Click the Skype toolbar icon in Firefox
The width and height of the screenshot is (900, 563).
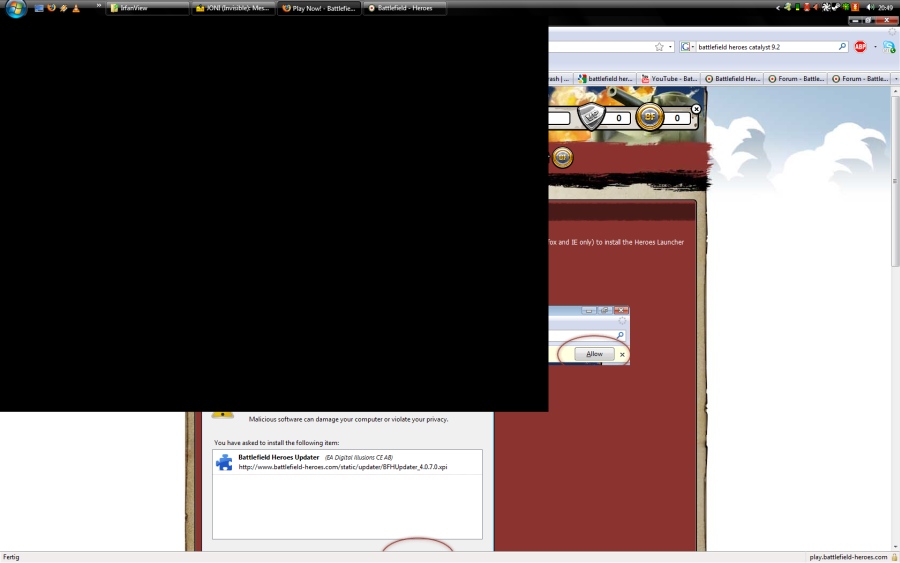point(889,47)
